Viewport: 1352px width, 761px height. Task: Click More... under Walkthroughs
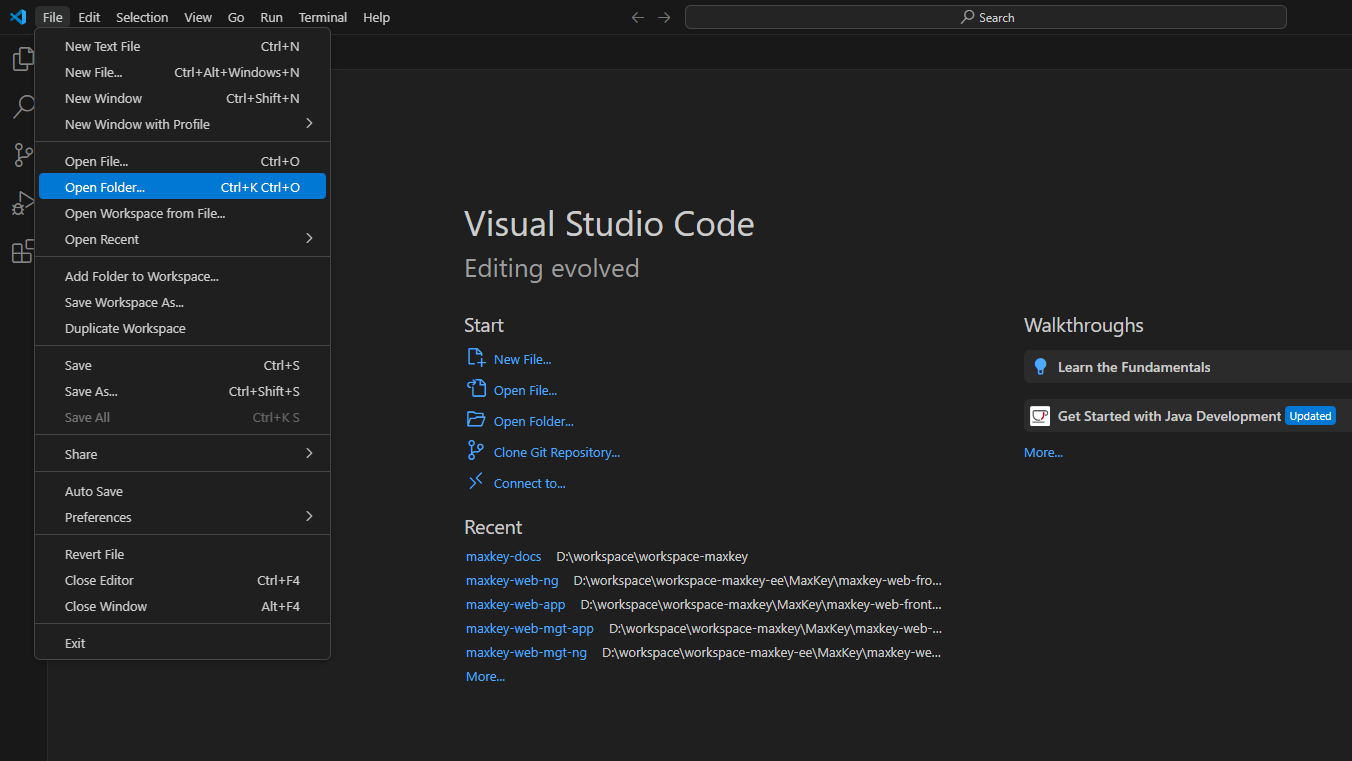coord(1043,452)
